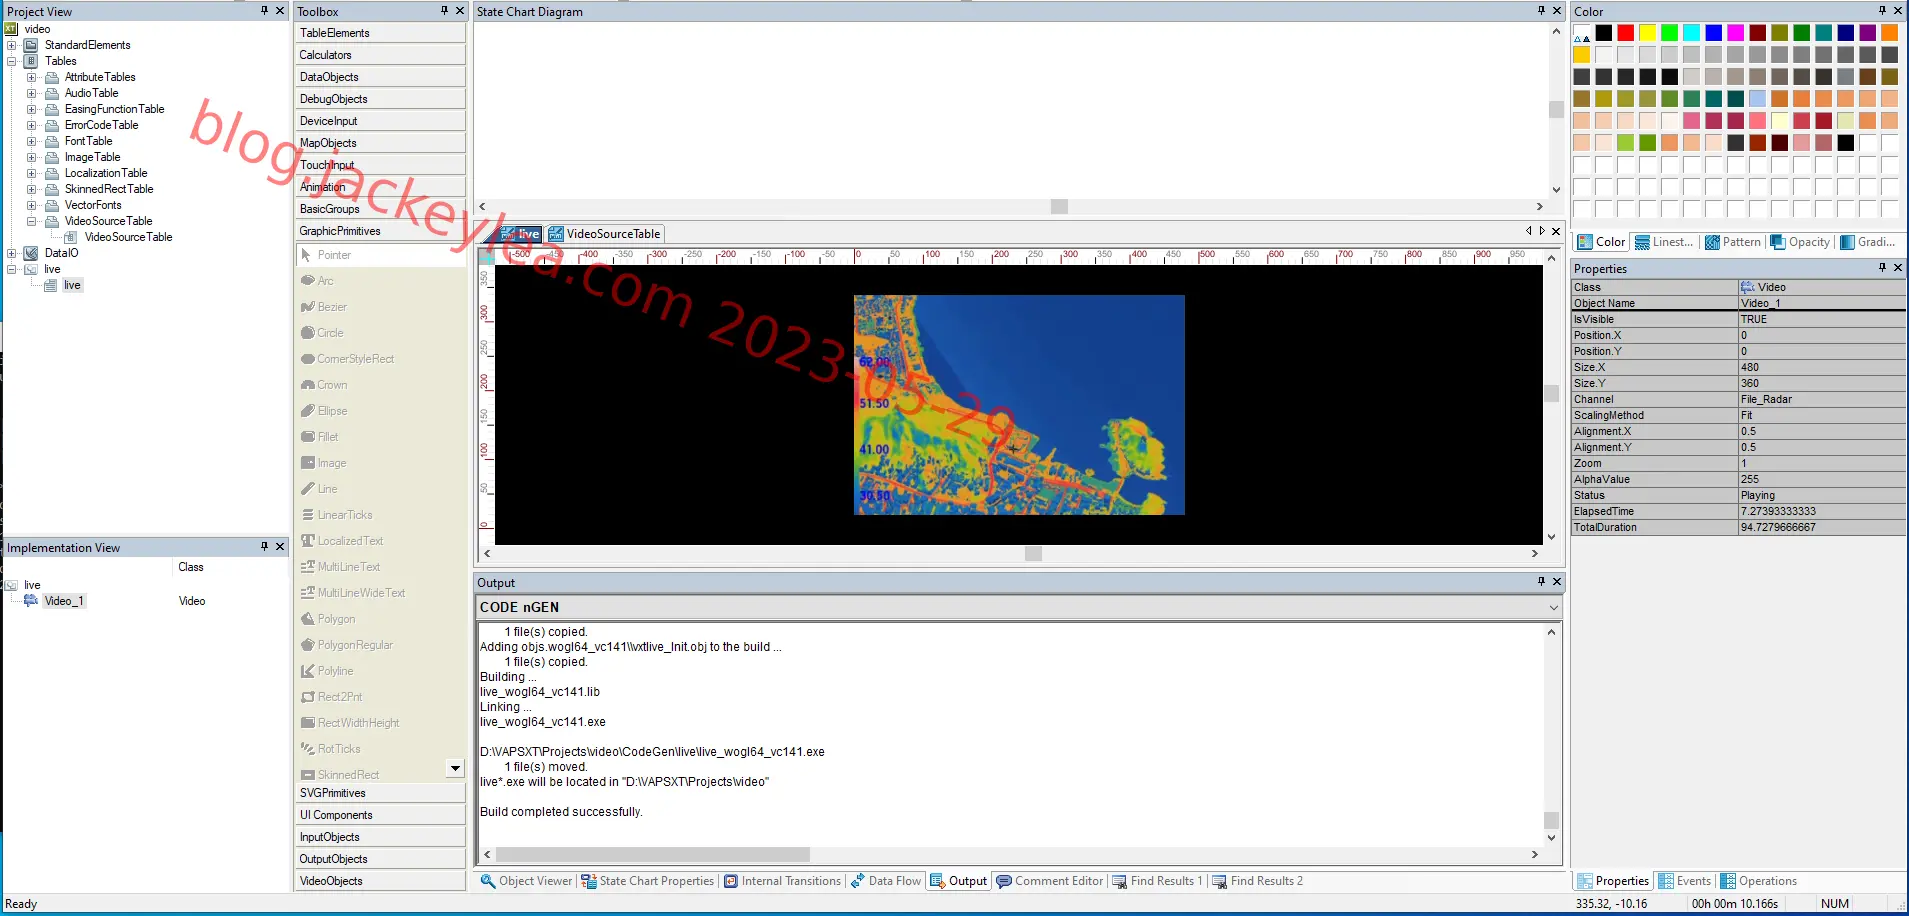Select the Events tab icon
The image size is (1909, 916).
1666,881
